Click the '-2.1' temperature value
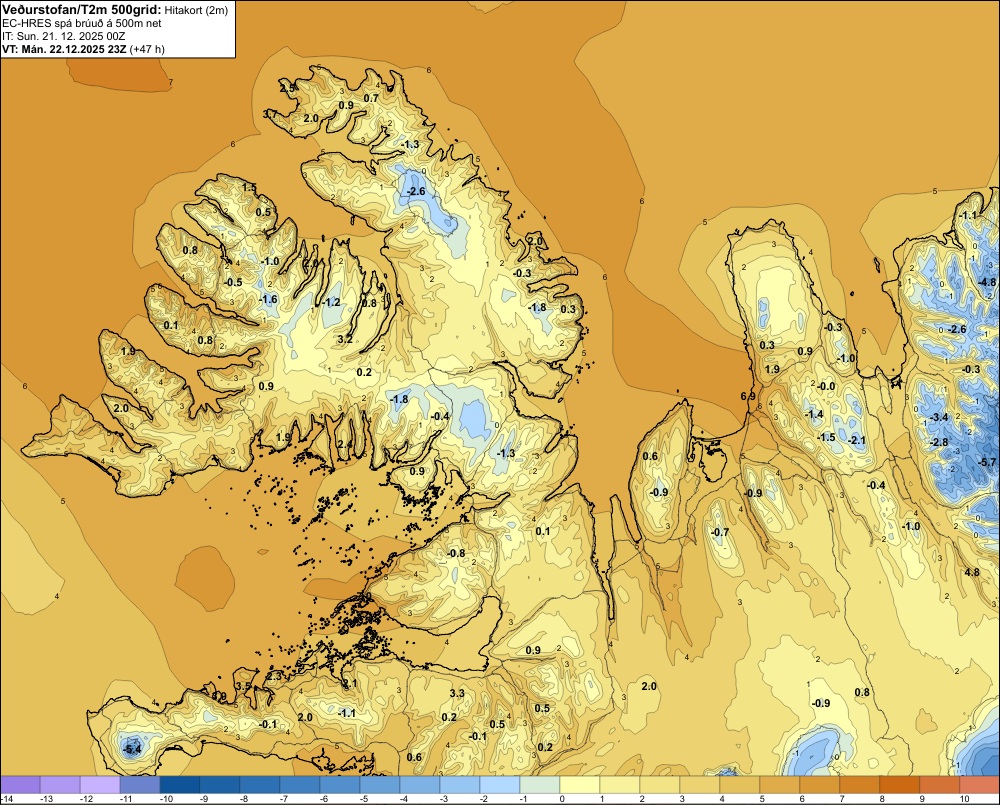 click(x=857, y=440)
